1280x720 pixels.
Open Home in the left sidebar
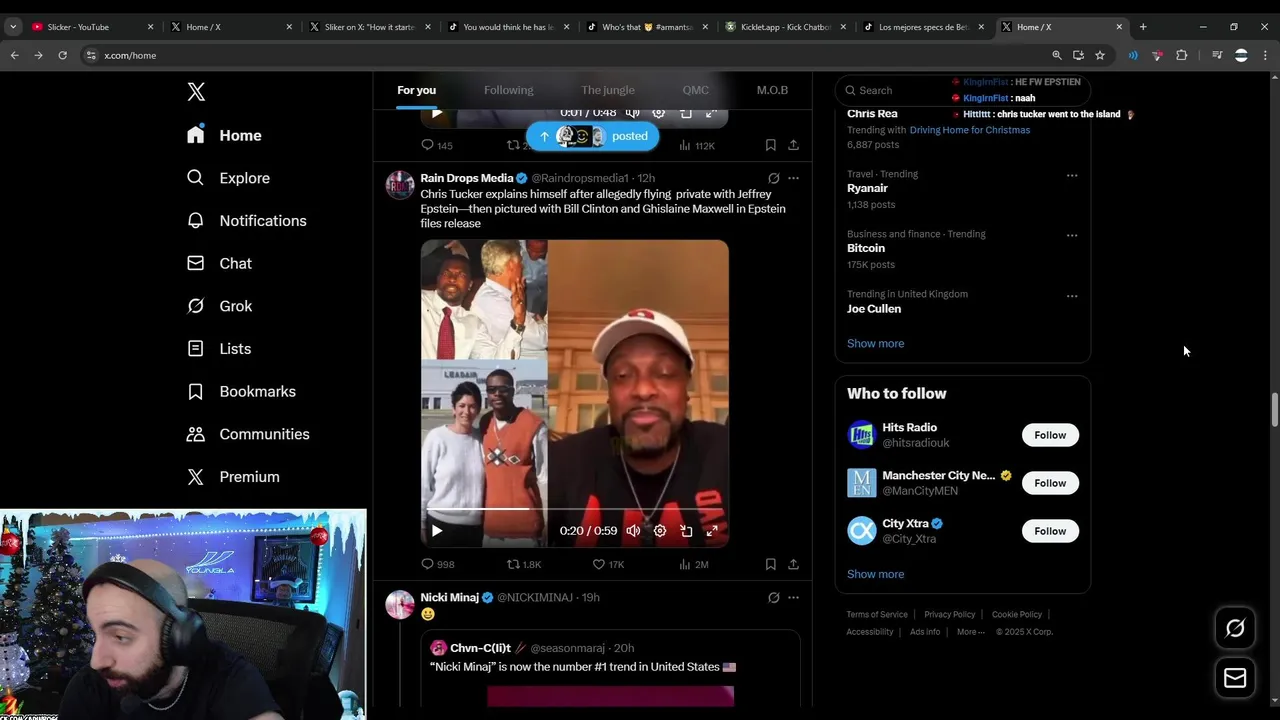pos(225,135)
